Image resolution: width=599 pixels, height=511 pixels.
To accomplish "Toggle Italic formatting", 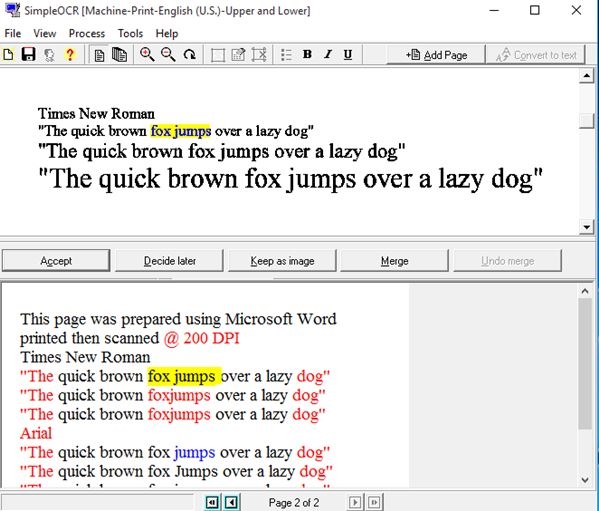I will click(327, 55).
